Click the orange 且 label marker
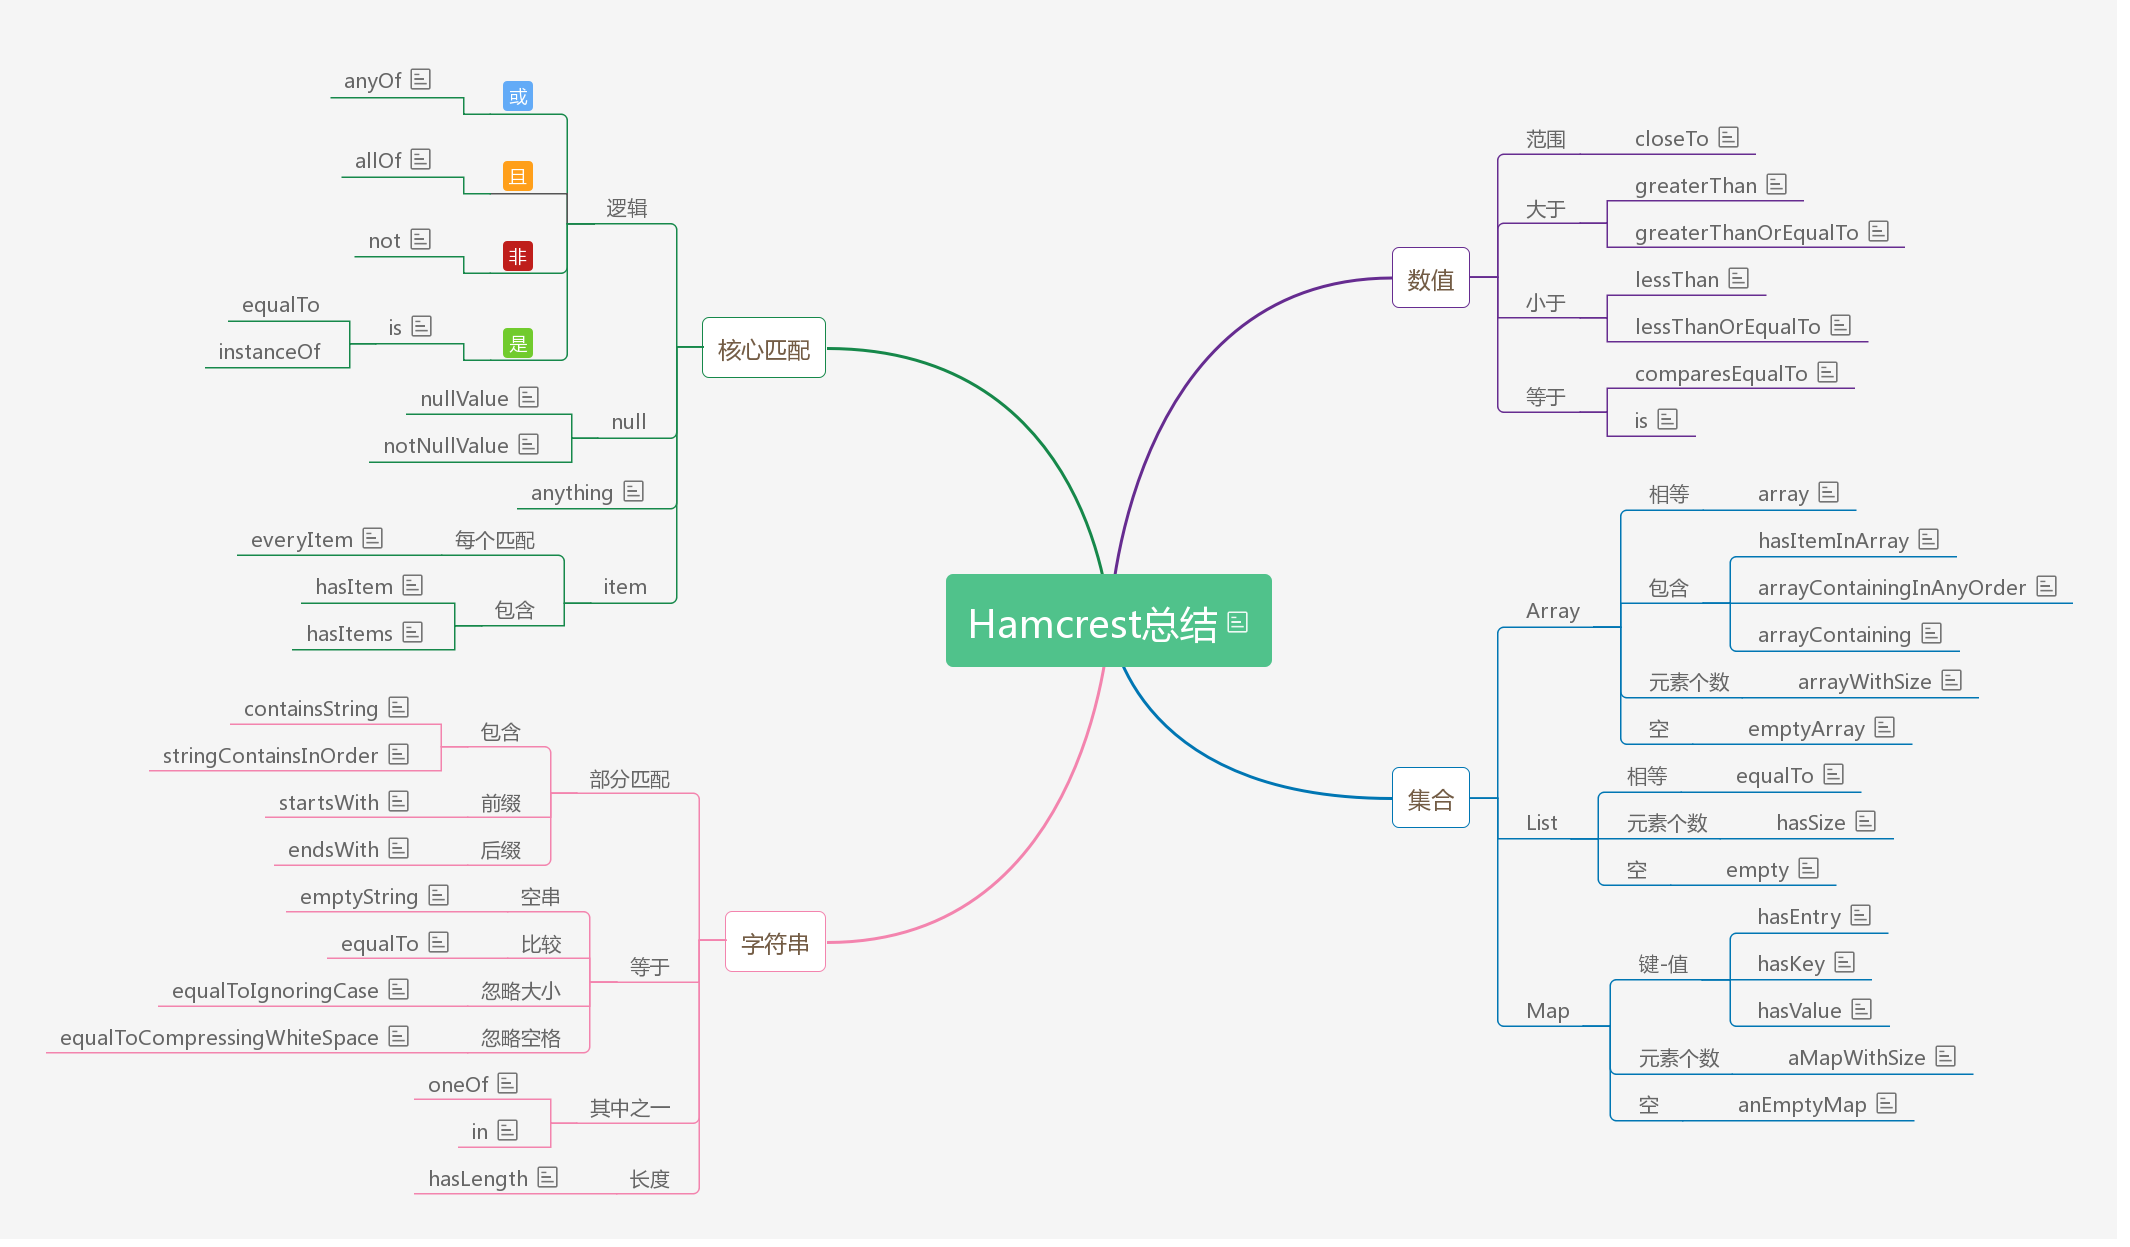2130x1247 pixels. pos(518,177)
